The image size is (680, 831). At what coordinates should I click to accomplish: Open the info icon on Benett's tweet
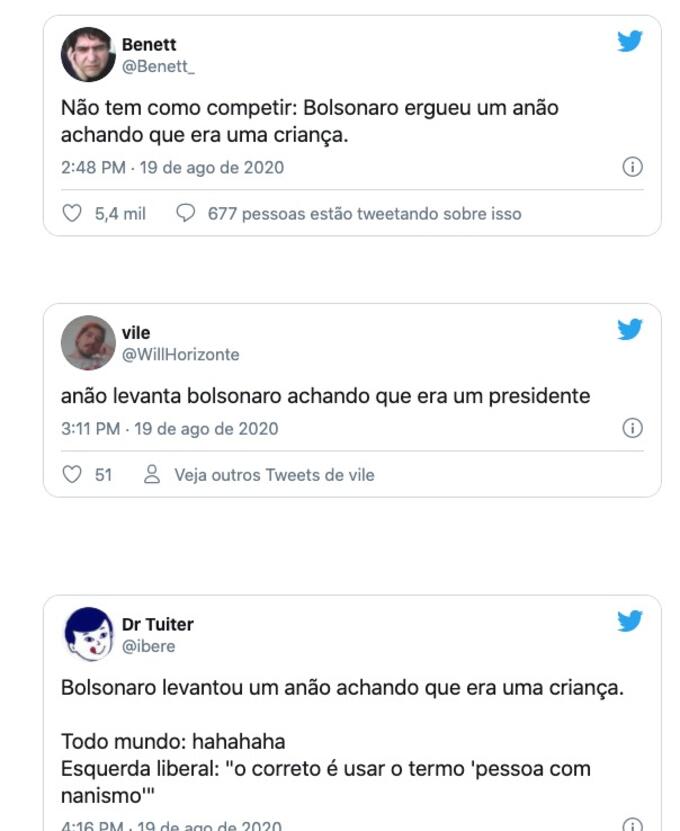click(x=632, y=167)
